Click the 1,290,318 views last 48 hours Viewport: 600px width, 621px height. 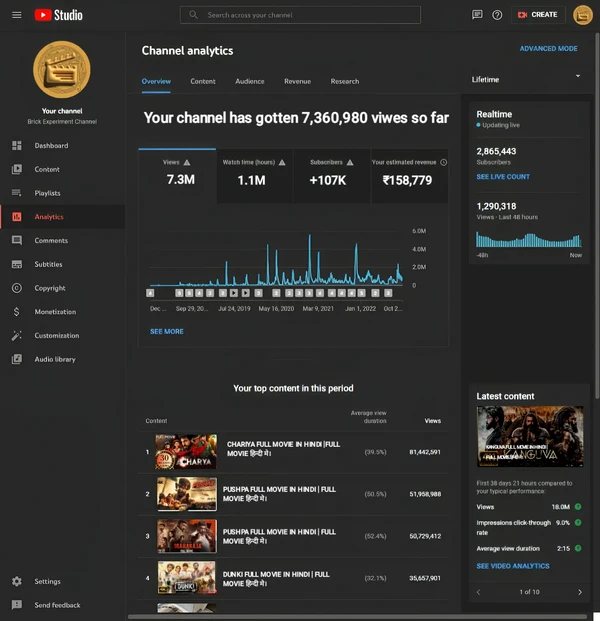pyautogui.click(x=496, y=206)
